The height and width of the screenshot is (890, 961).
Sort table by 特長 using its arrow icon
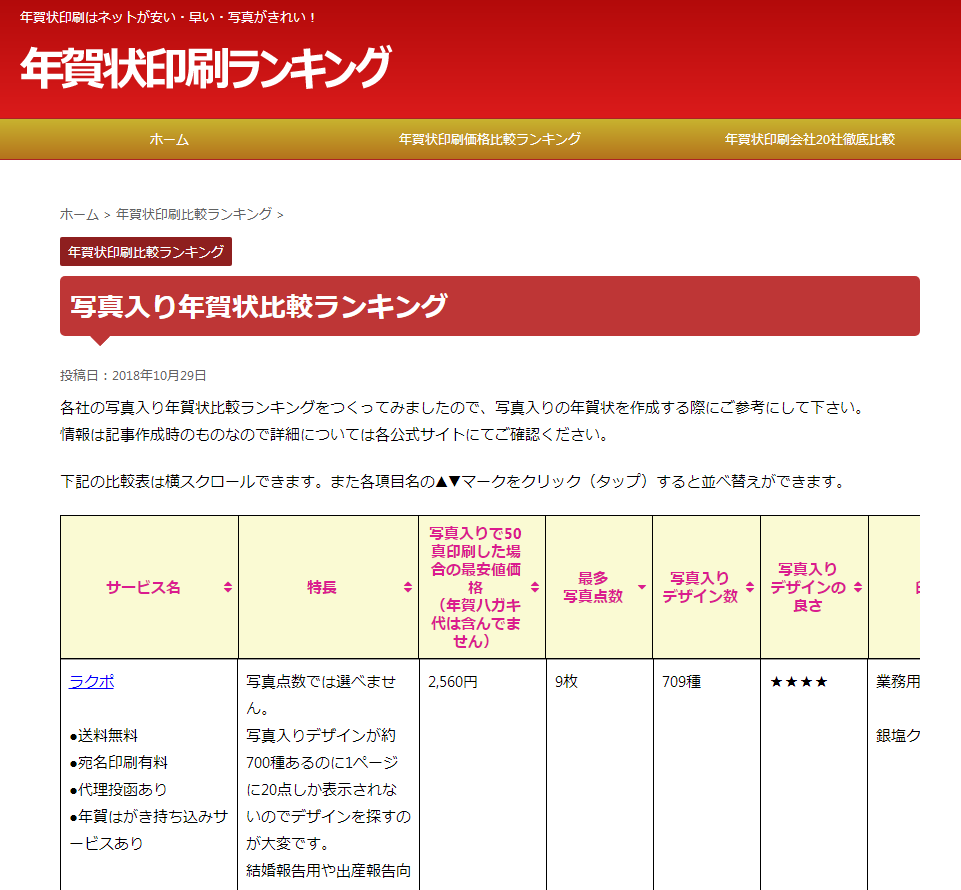tap(407, 588)
